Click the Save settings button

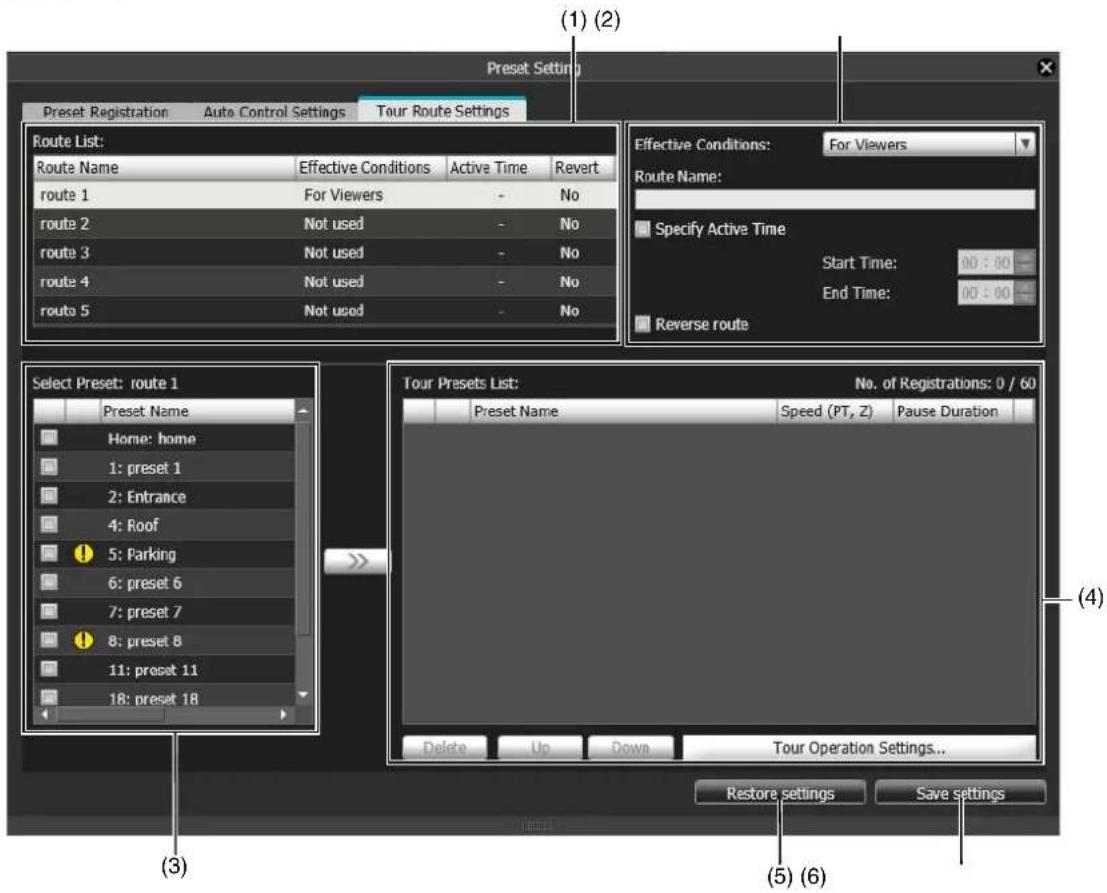point(960,793)
